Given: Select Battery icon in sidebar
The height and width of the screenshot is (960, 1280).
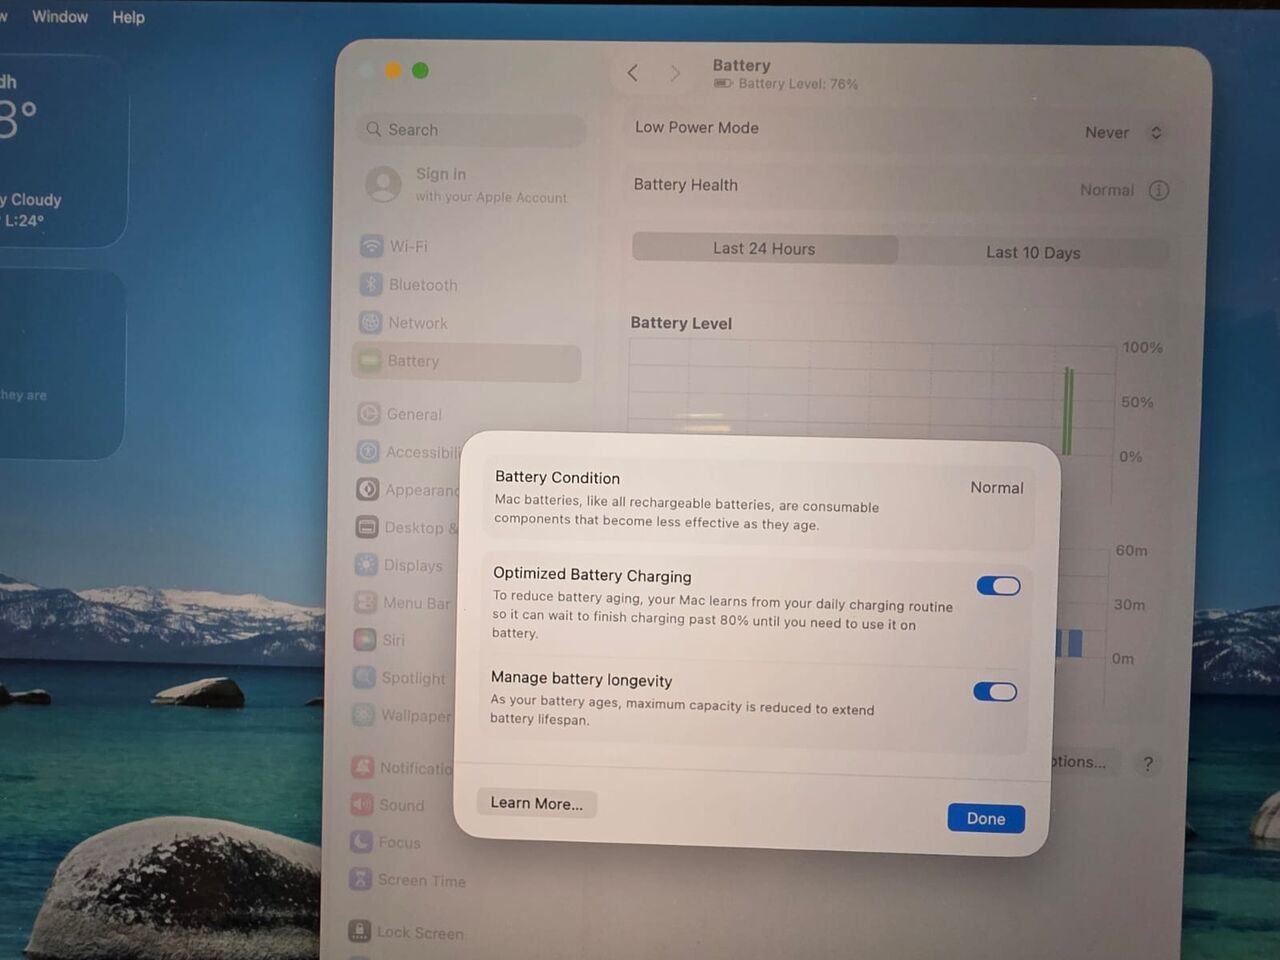Looking at the screenshot, I should point(370,360).
